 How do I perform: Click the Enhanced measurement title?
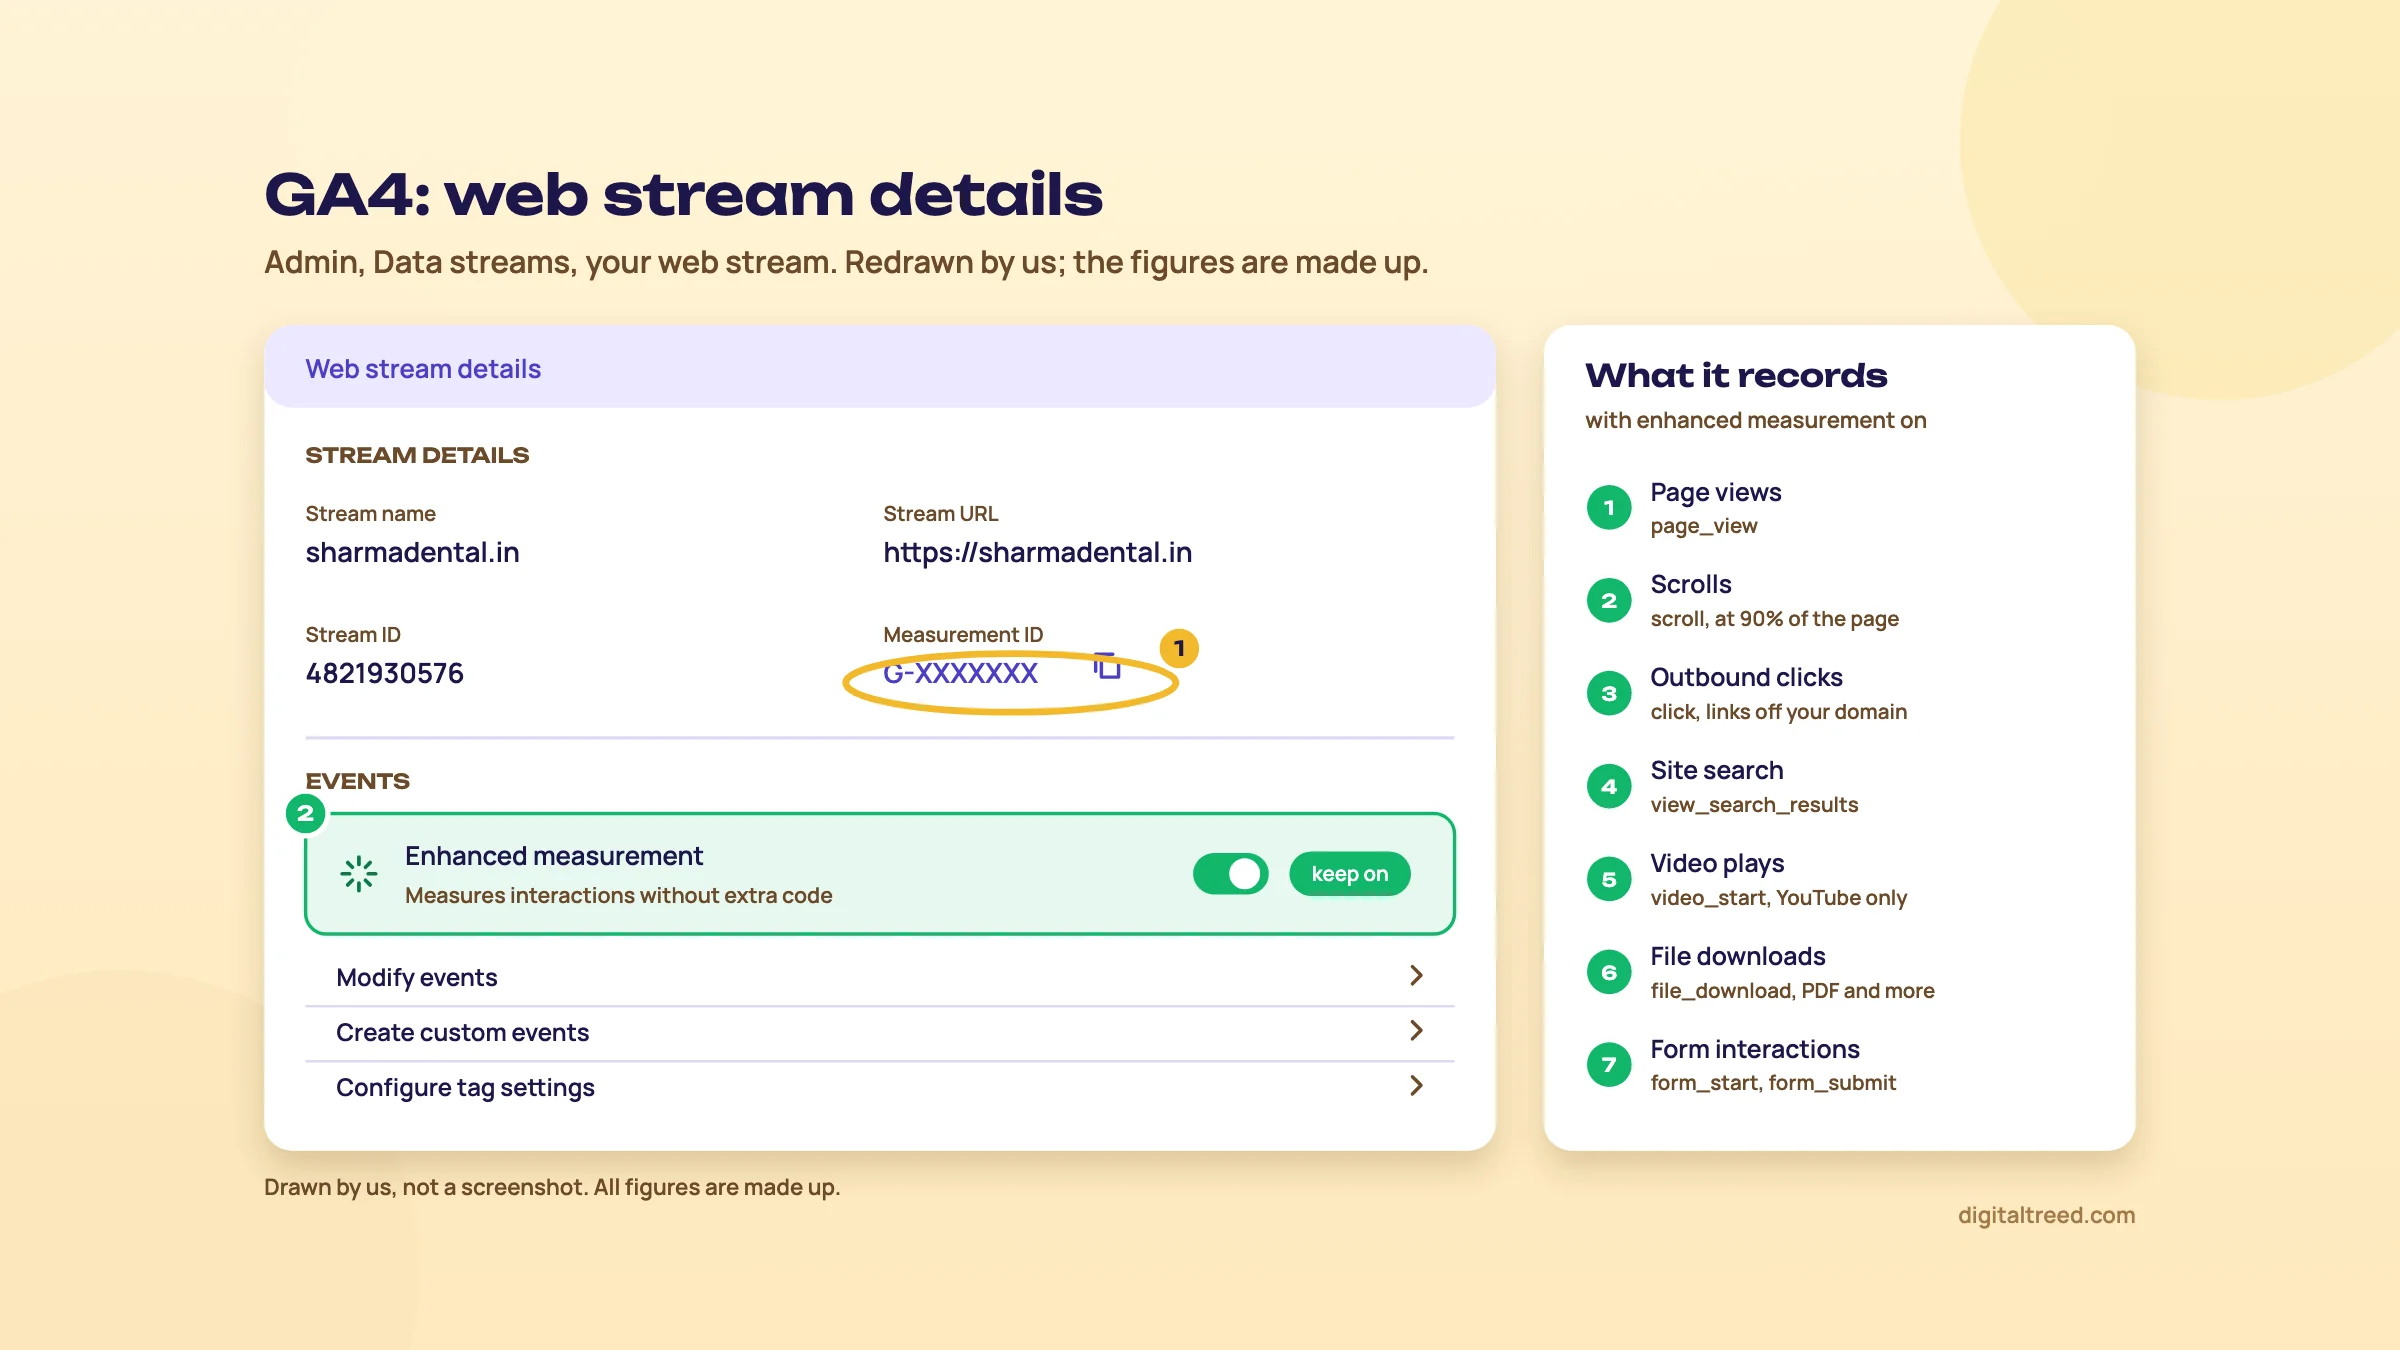[554, 856]
